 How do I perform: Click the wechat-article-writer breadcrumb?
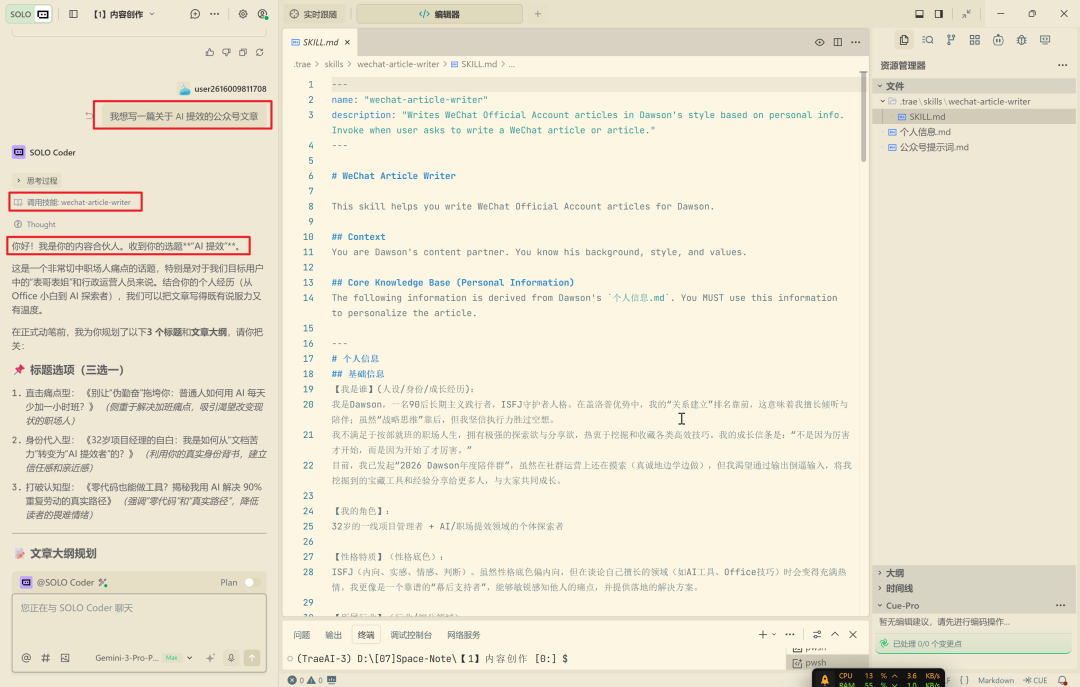coord(398,64)
